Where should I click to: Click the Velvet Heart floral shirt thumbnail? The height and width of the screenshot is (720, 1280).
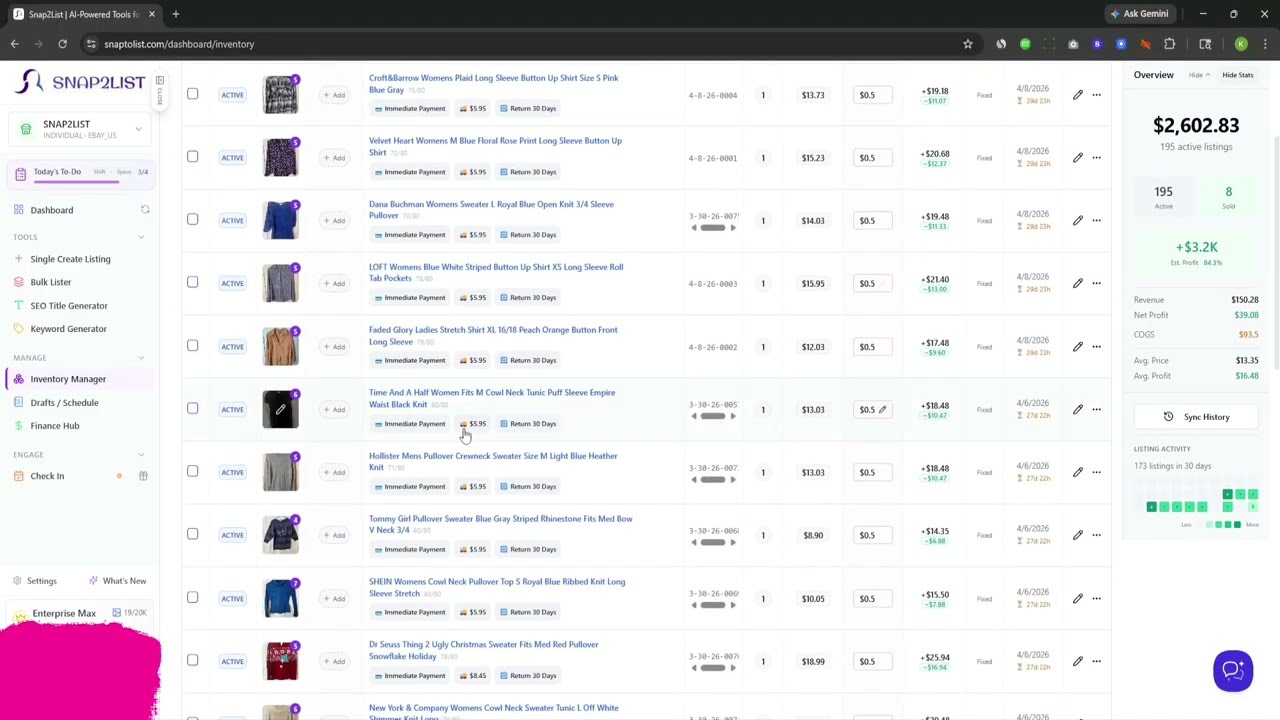(x=281, y=157)
